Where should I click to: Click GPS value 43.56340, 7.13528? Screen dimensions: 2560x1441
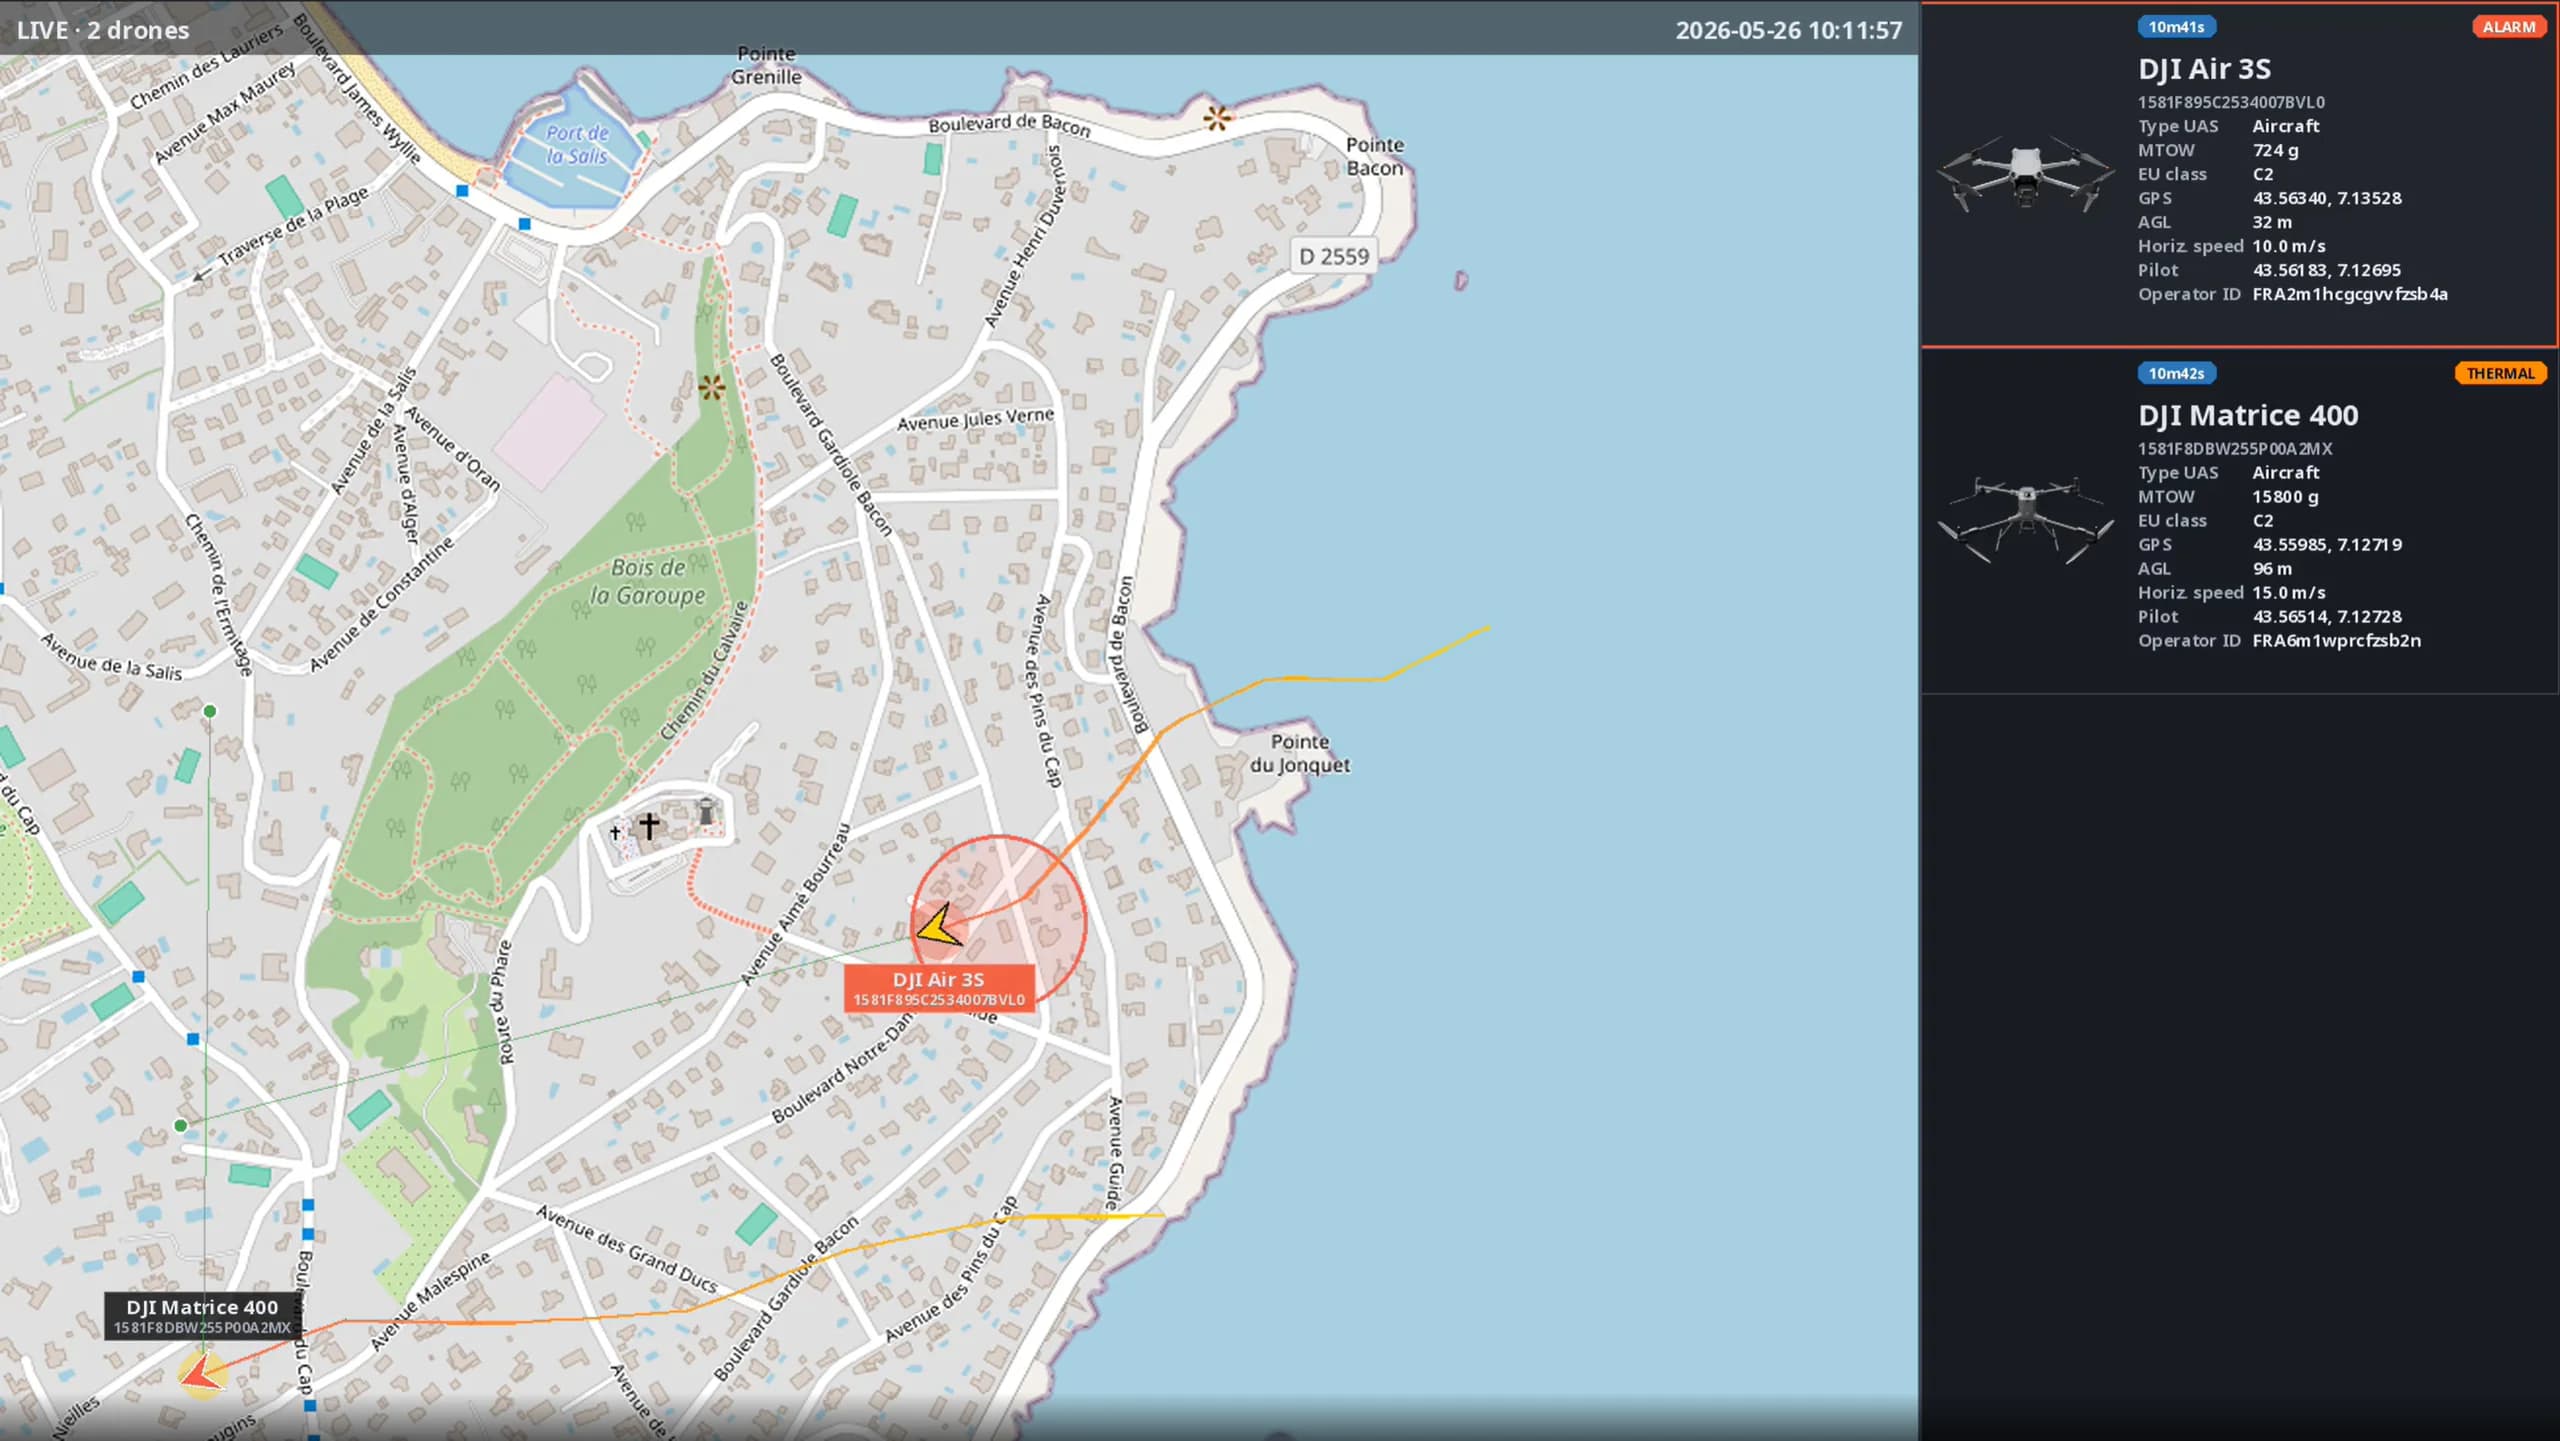tap(2327, 198)
